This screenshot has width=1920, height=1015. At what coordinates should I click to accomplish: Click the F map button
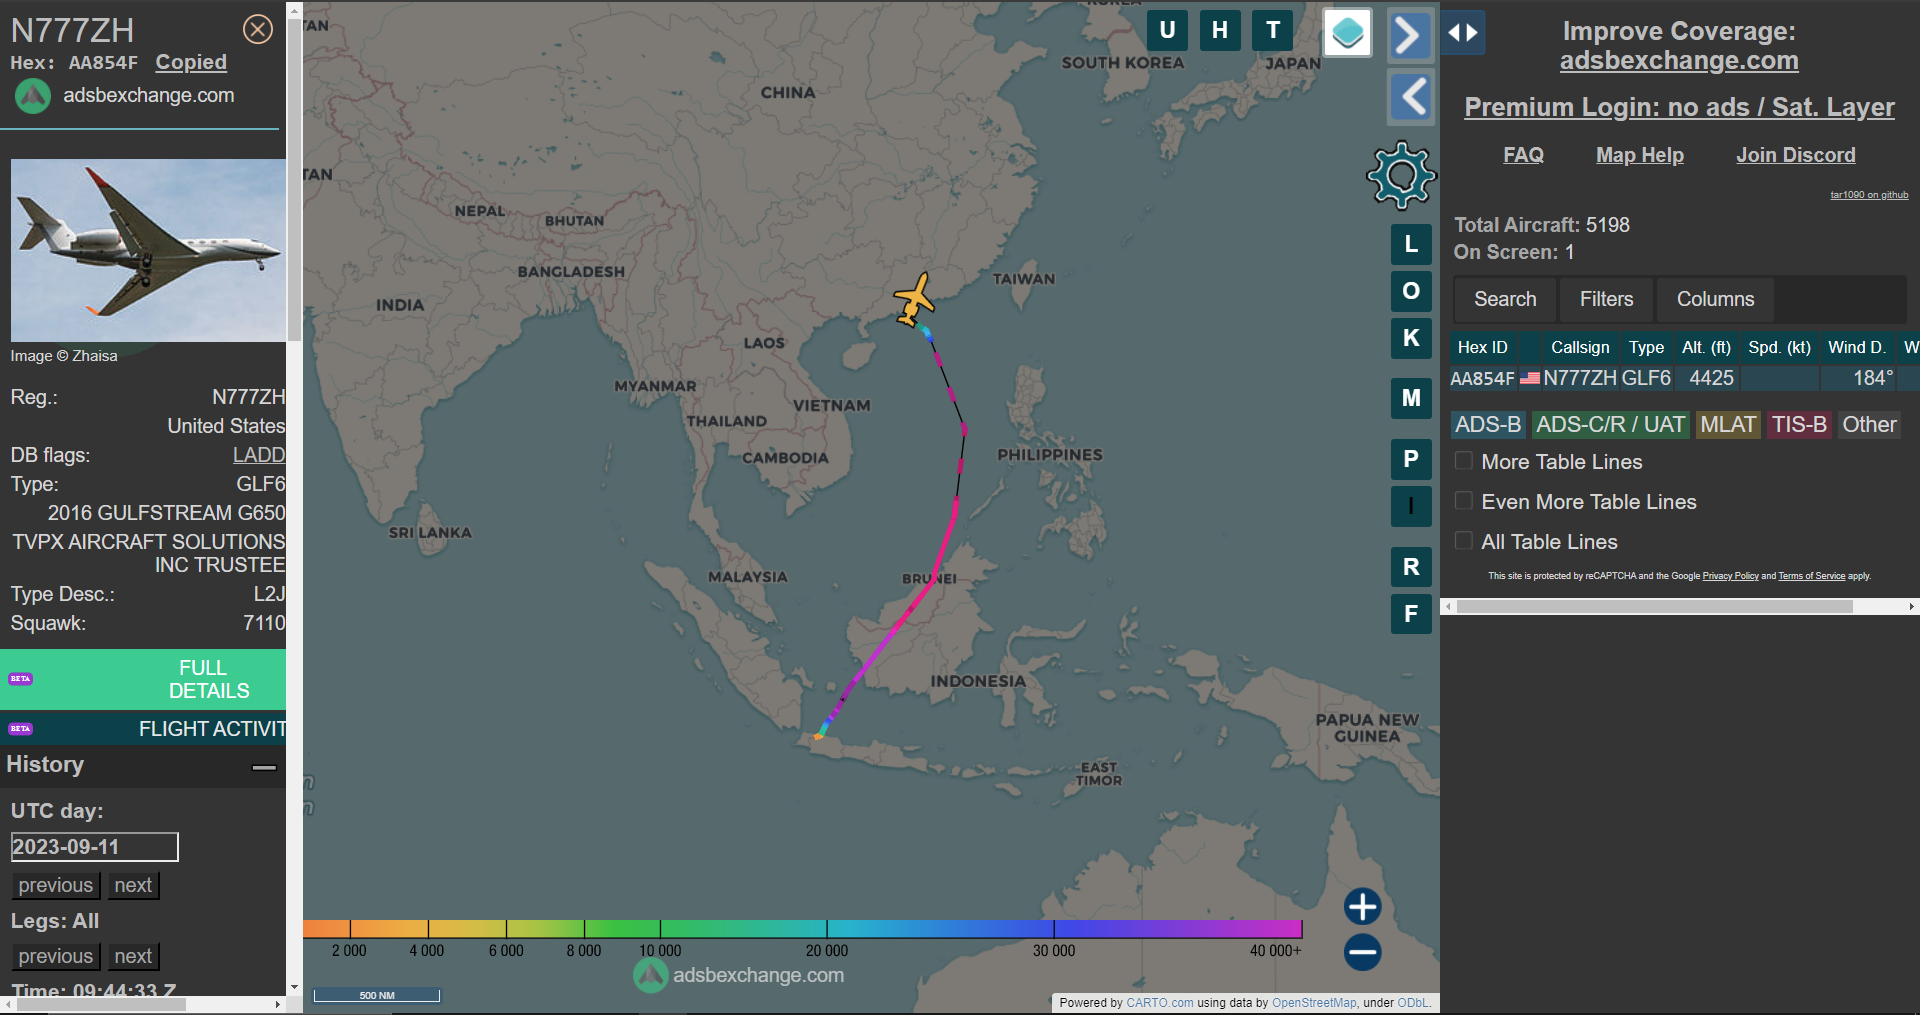coord(1411,614)
